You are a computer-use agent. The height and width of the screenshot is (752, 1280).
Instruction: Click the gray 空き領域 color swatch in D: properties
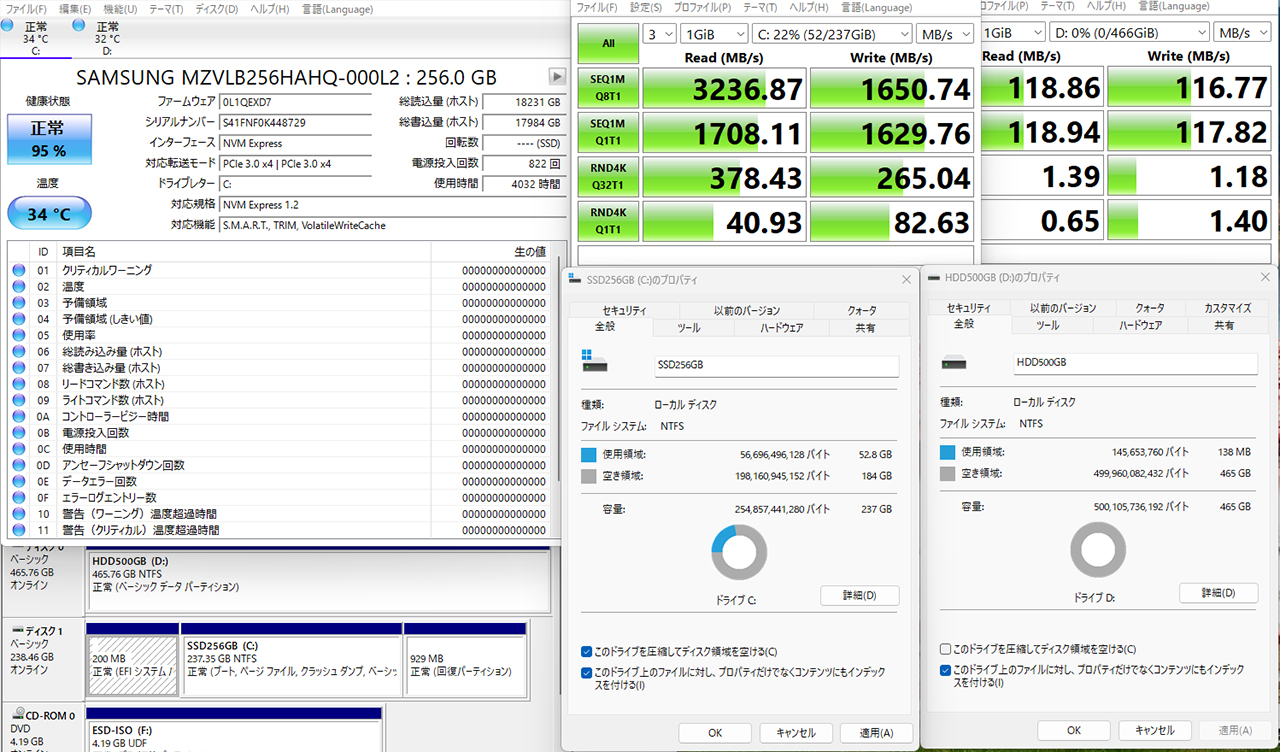tap(948, 473)
